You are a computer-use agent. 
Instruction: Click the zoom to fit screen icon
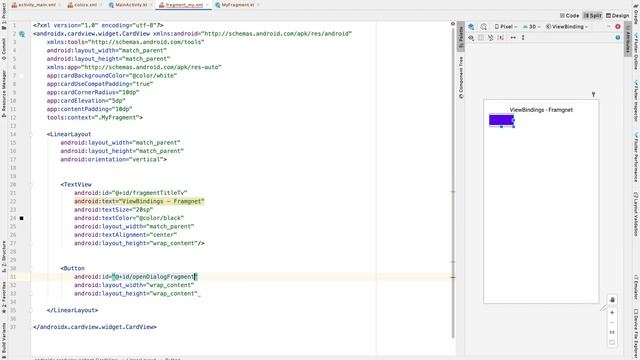tap(612, 342)
